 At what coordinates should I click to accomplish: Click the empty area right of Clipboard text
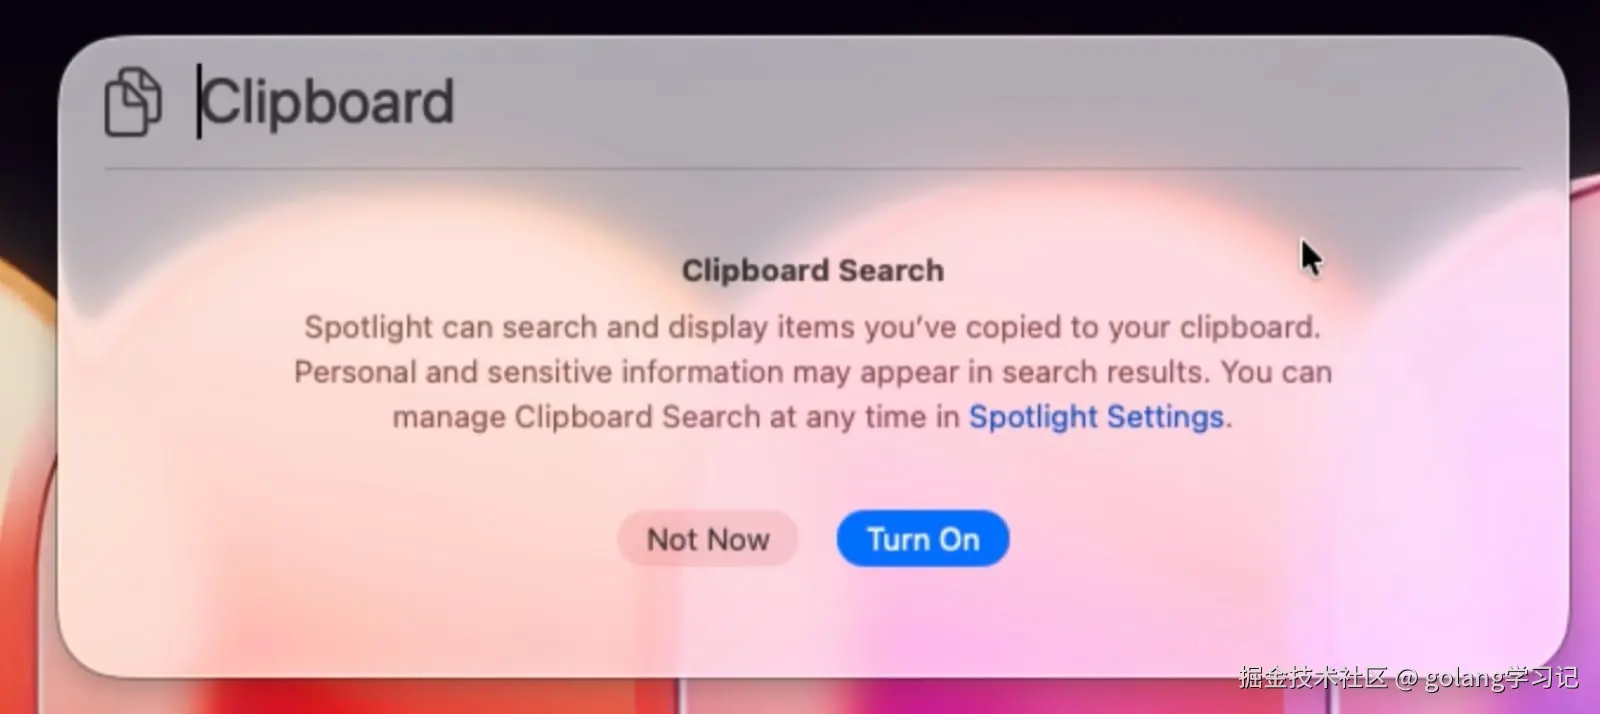[x=990, y=102]
